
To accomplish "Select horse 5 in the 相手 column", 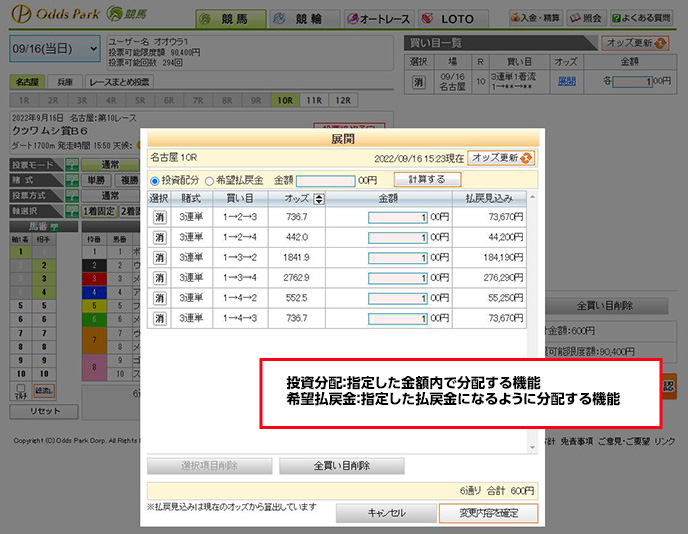I will (x=44, y=306).
